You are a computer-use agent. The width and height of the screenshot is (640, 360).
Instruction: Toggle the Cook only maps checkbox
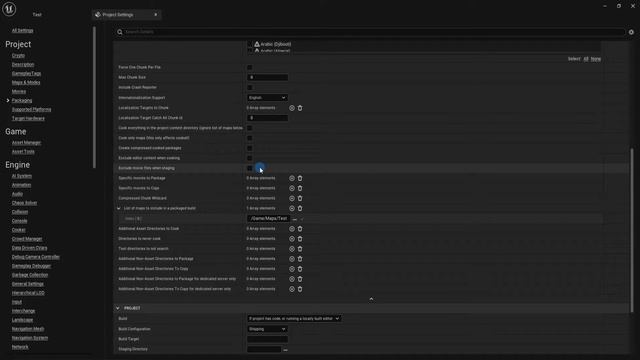pyautogui.click(x=250, y=138)
